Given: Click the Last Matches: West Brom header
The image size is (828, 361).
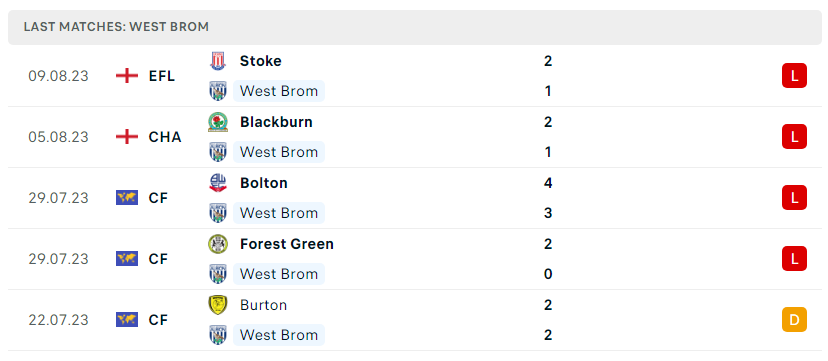Looking at the screenshot, I should pyautogui.click(x=116, y=27).
